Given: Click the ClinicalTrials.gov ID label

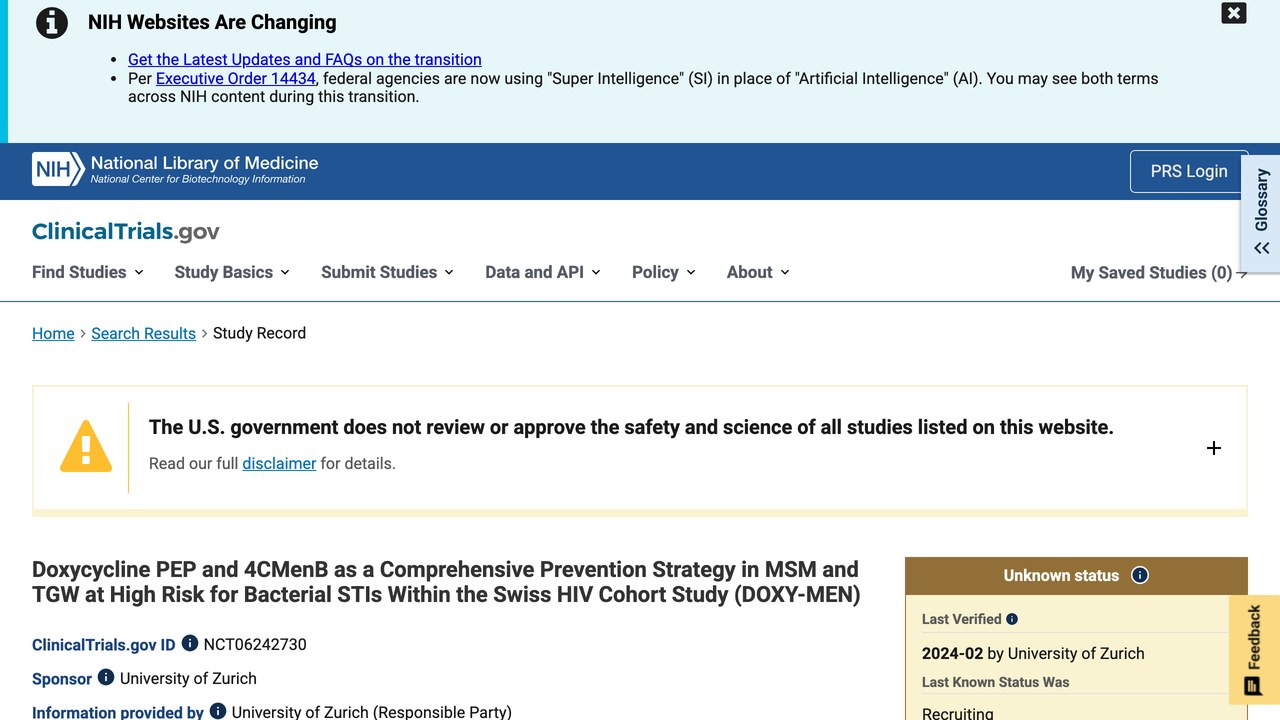Looking at the screenshot, I should click(x=104, y=645).
